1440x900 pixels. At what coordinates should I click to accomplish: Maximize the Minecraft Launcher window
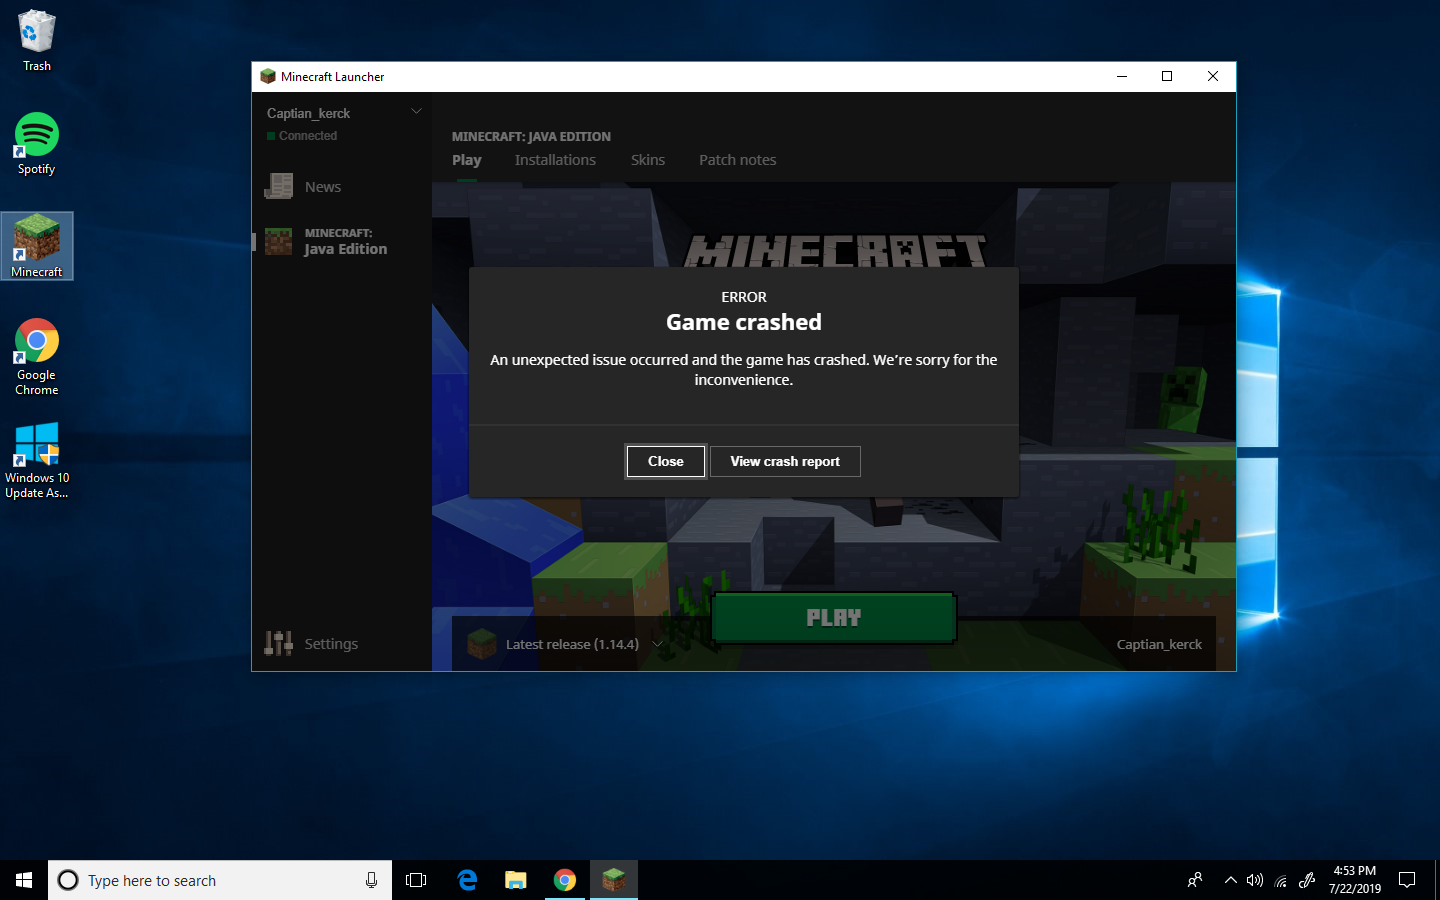pos(1167,76)
